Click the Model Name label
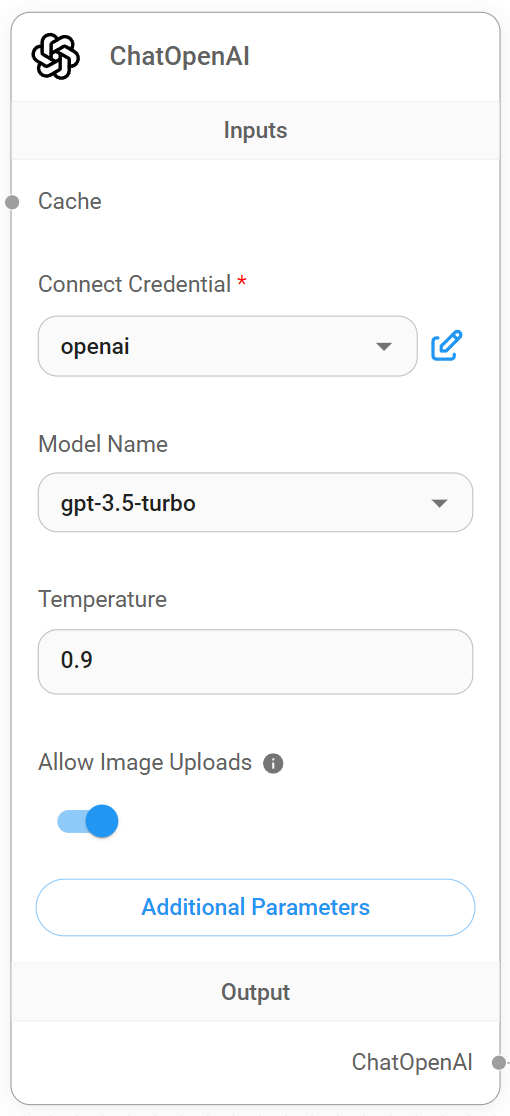 click(x=103, y=444)
